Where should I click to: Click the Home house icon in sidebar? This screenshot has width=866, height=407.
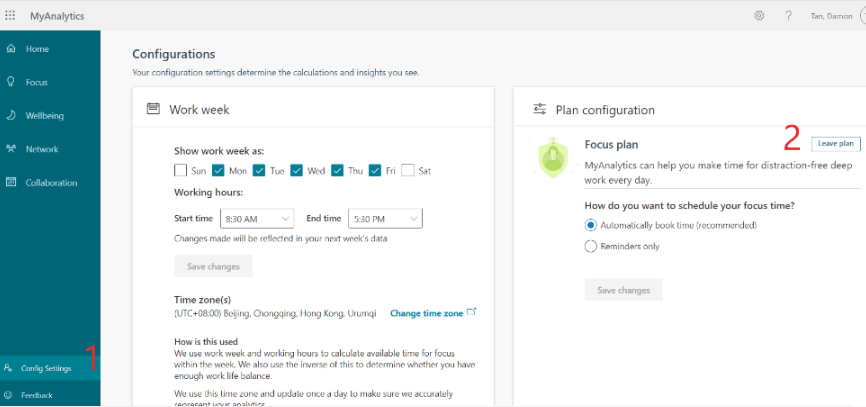pyautogui.click(x=10, y=49)
